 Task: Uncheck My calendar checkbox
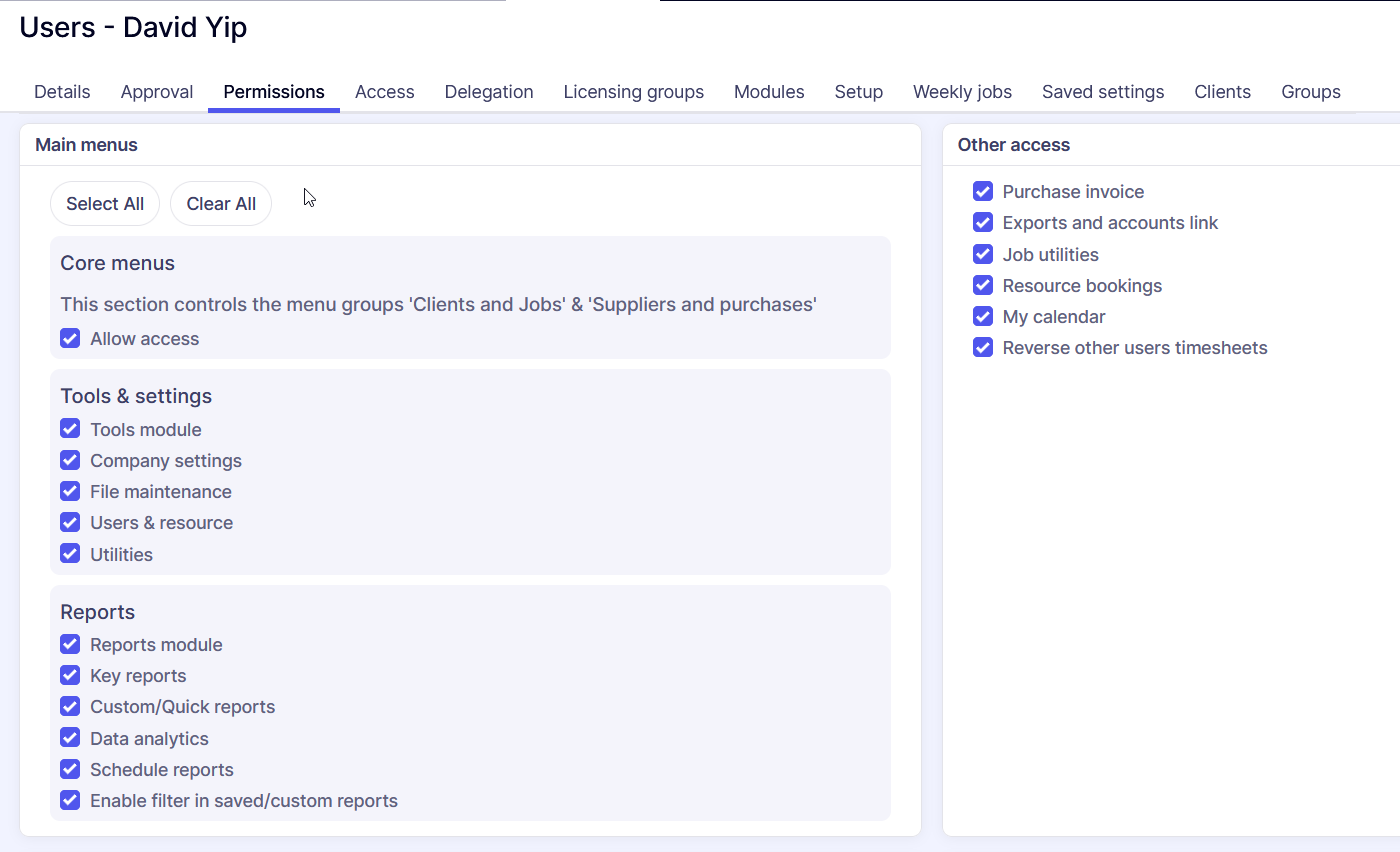pos(983,317)
